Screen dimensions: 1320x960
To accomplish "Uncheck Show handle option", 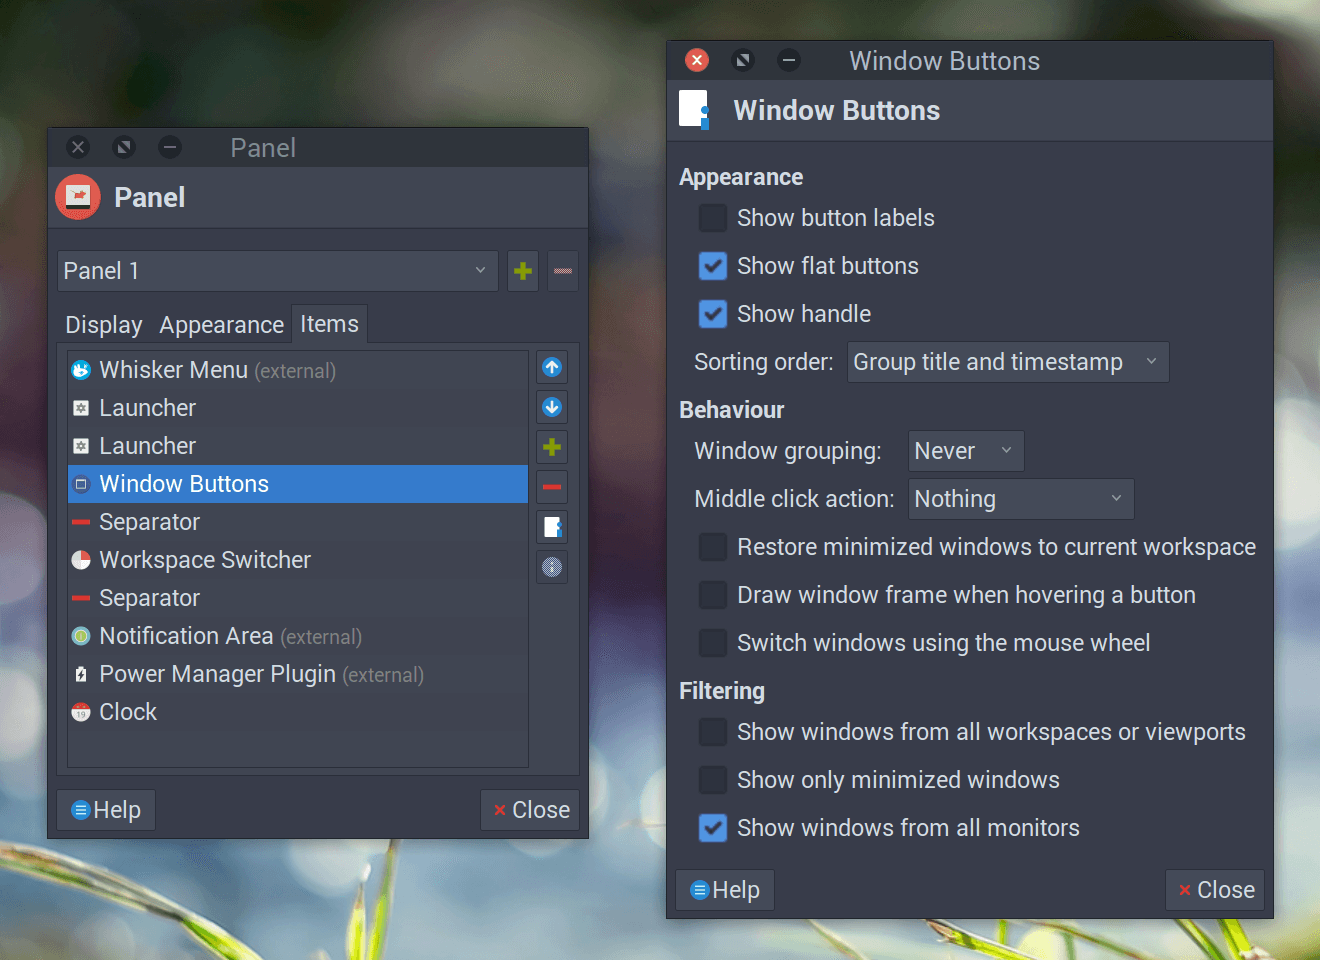I will coord(713,314).
